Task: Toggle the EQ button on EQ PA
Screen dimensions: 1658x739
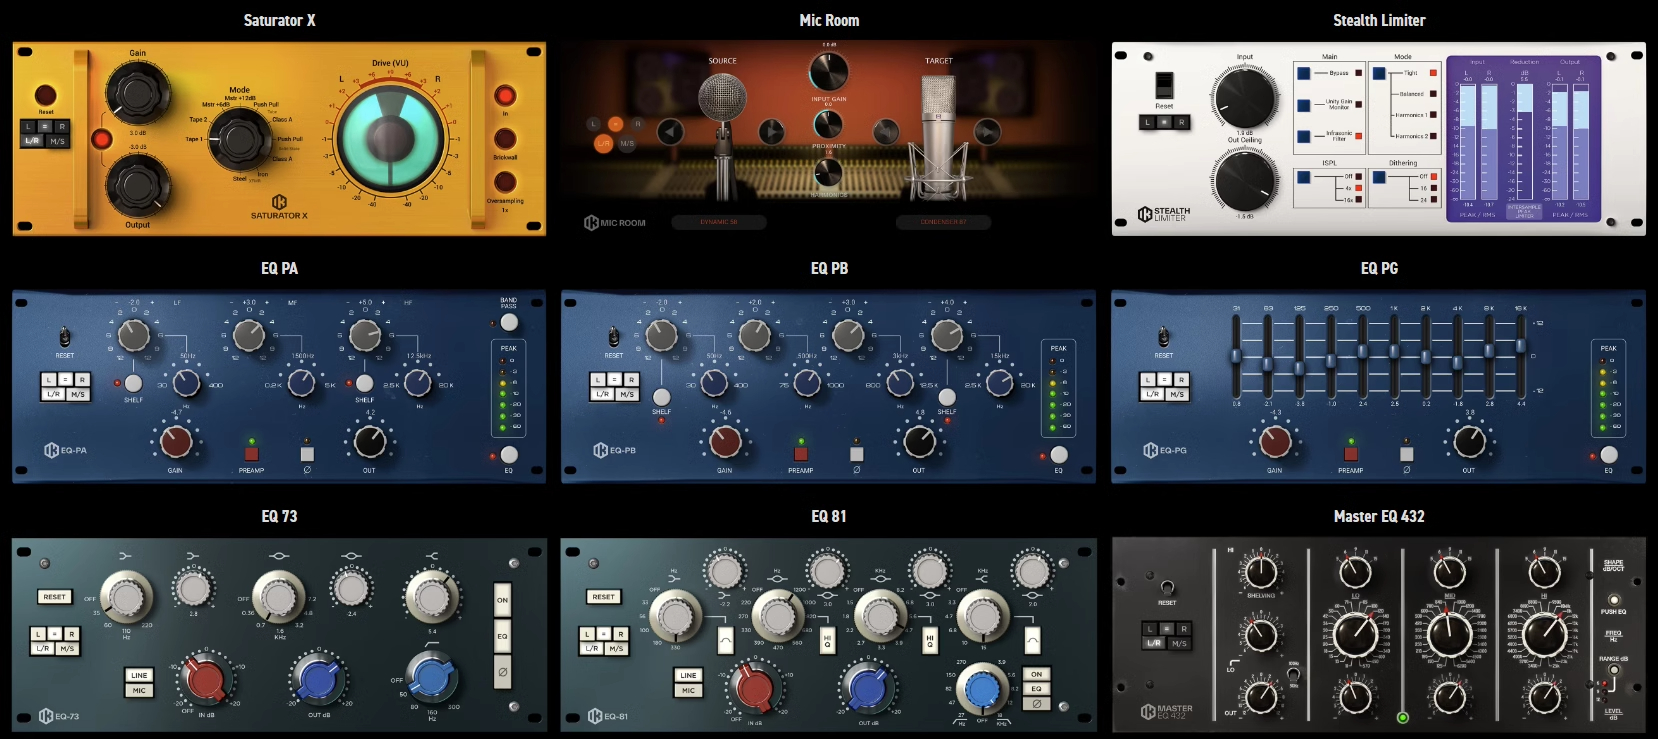Action: tap(509, 455)
